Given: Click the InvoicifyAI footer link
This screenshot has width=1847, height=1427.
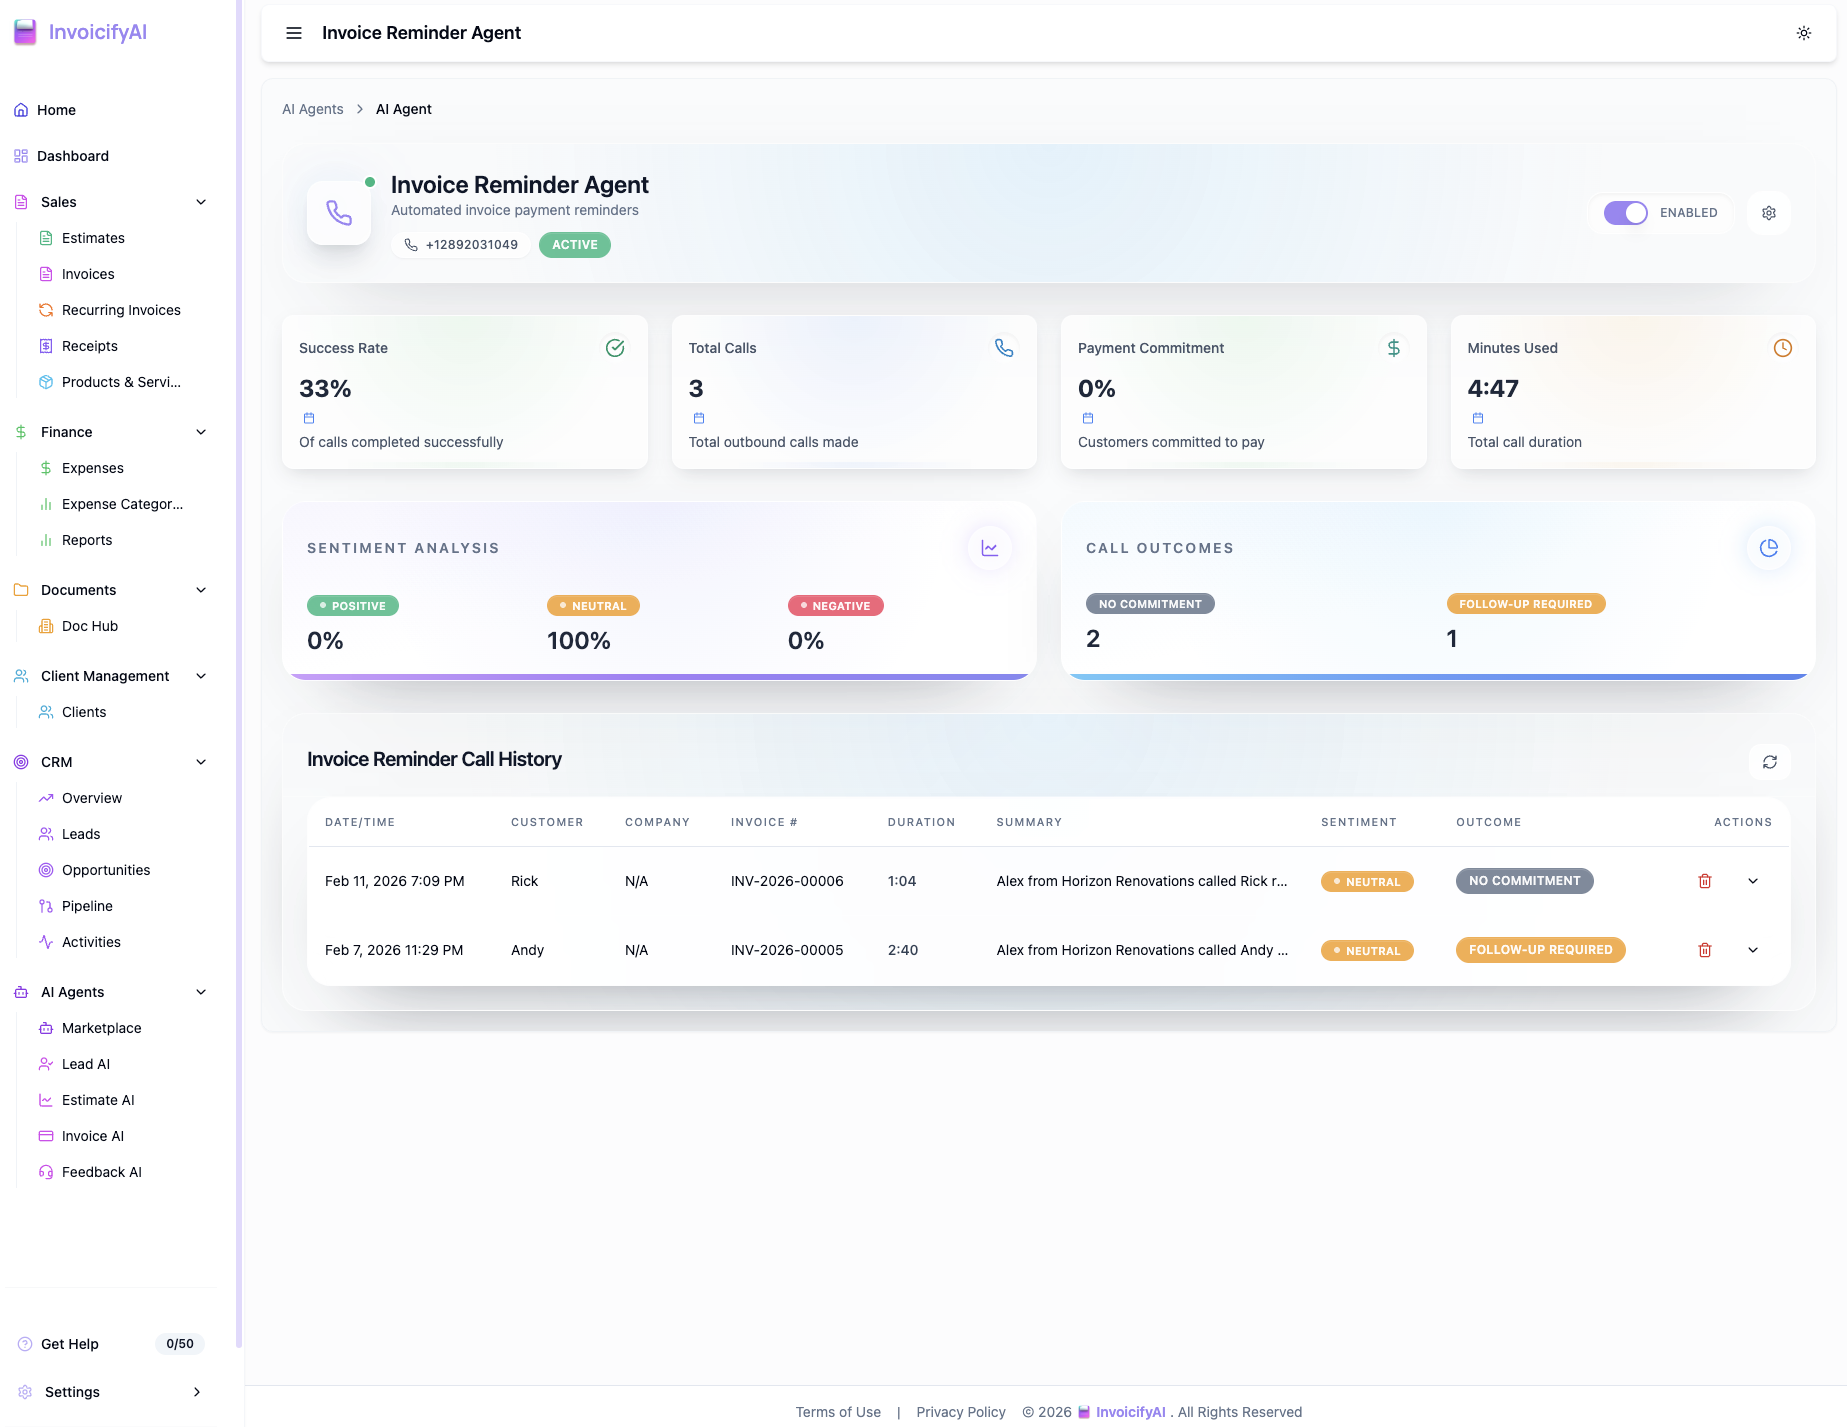Looking at the screenshot, I should [1130, 1412].
